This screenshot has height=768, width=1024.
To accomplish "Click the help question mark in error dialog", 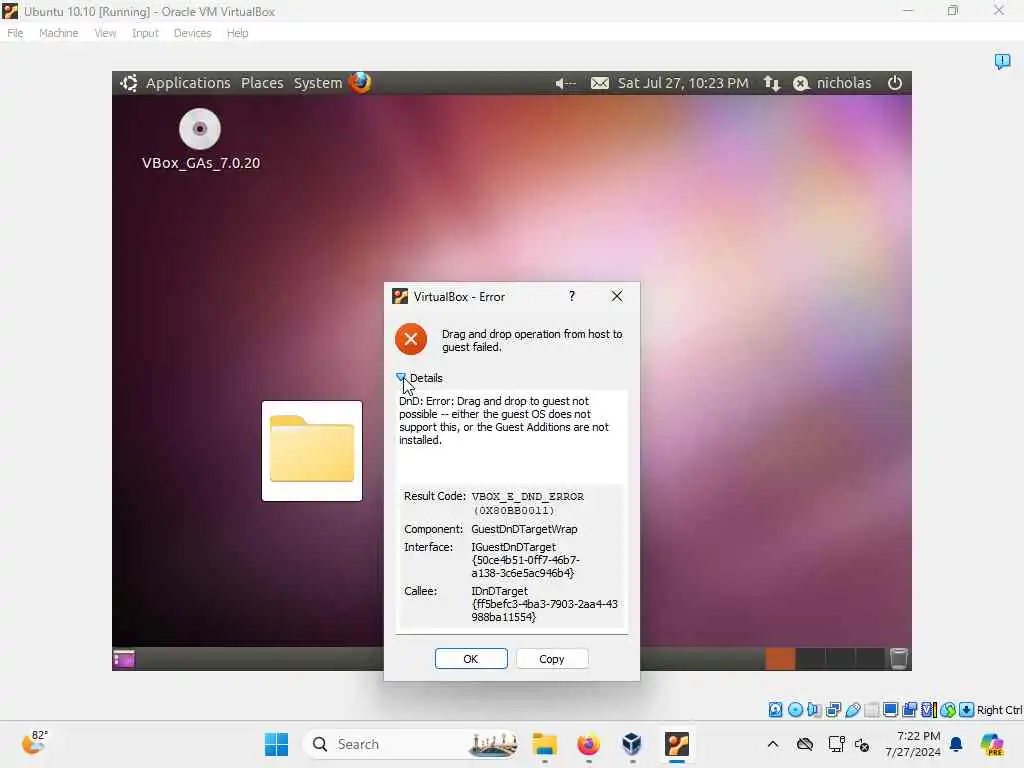I will tap(571, 296).
